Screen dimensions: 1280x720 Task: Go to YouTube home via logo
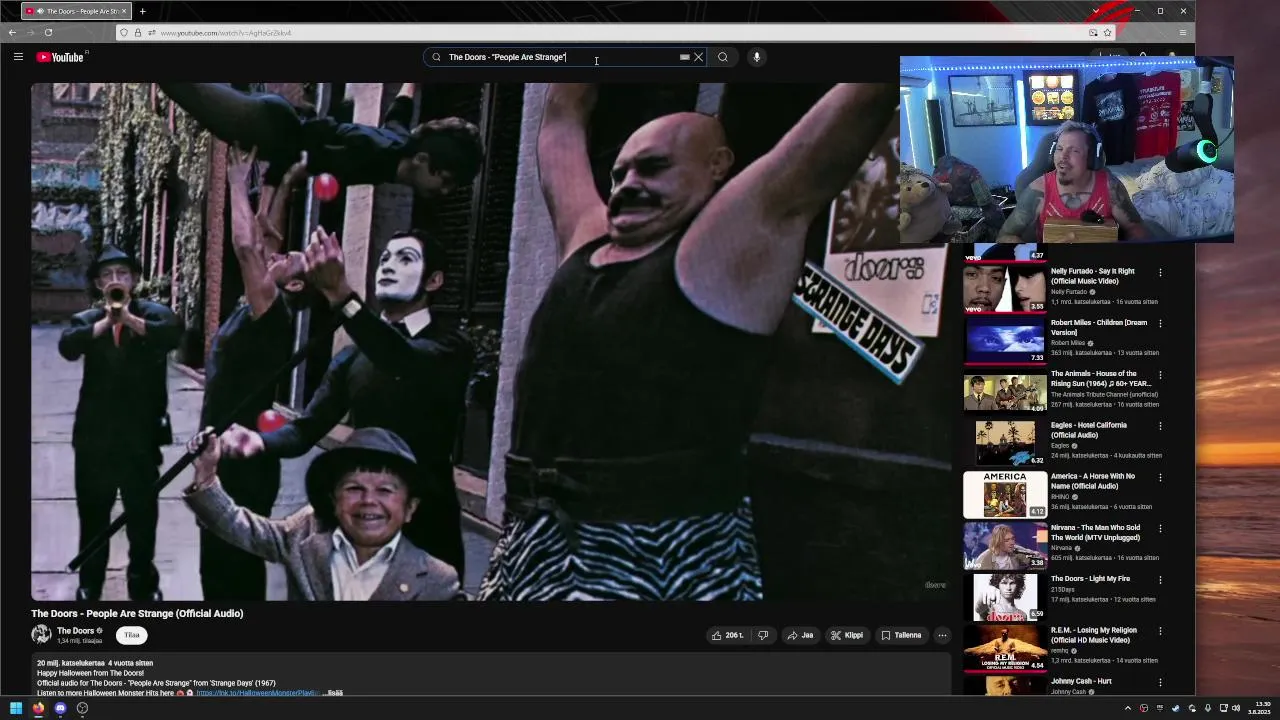coord(60,57)
